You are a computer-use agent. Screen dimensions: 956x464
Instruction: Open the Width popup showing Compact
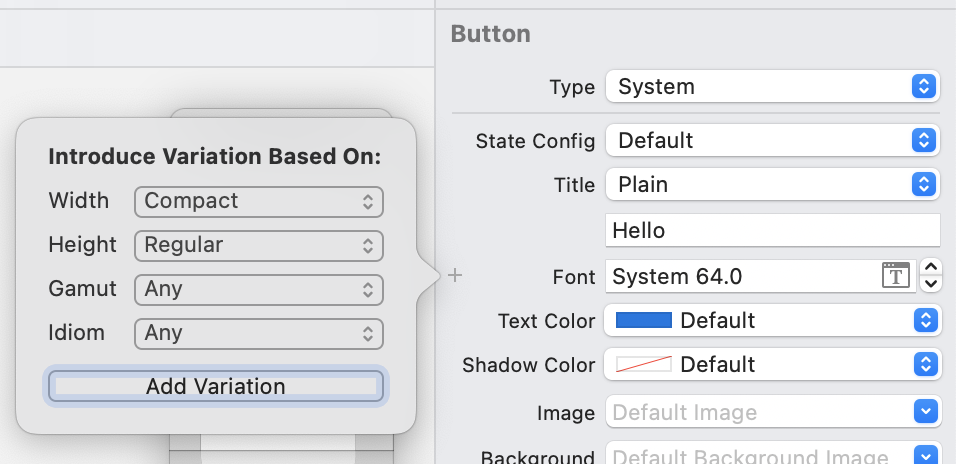(259, 201)
